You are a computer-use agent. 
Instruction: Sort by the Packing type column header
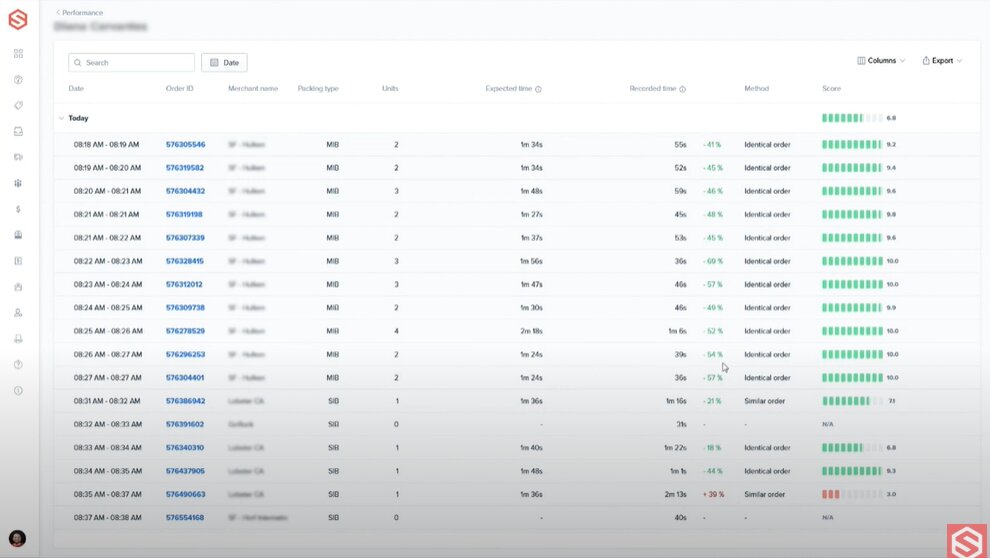click(x=318, y=89)
